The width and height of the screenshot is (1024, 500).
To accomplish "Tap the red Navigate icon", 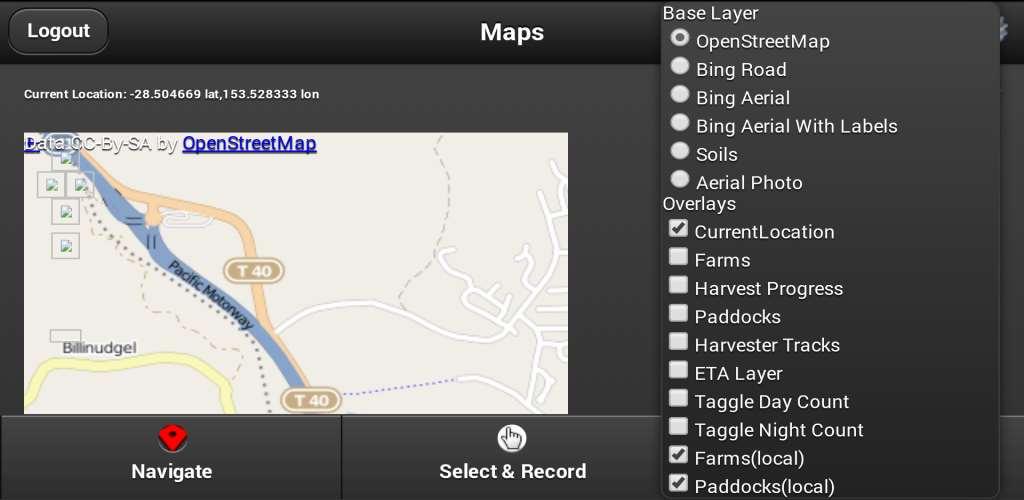I will (172, 438).
